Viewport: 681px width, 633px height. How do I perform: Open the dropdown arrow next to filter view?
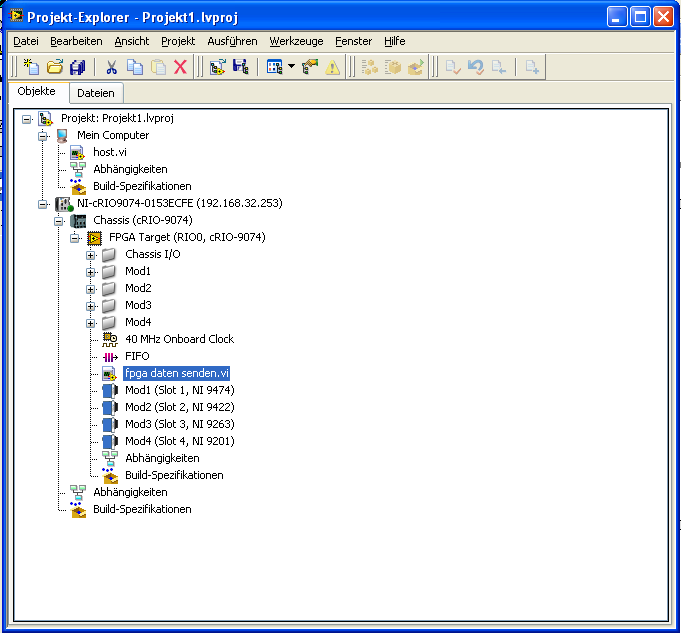point(291,66)
